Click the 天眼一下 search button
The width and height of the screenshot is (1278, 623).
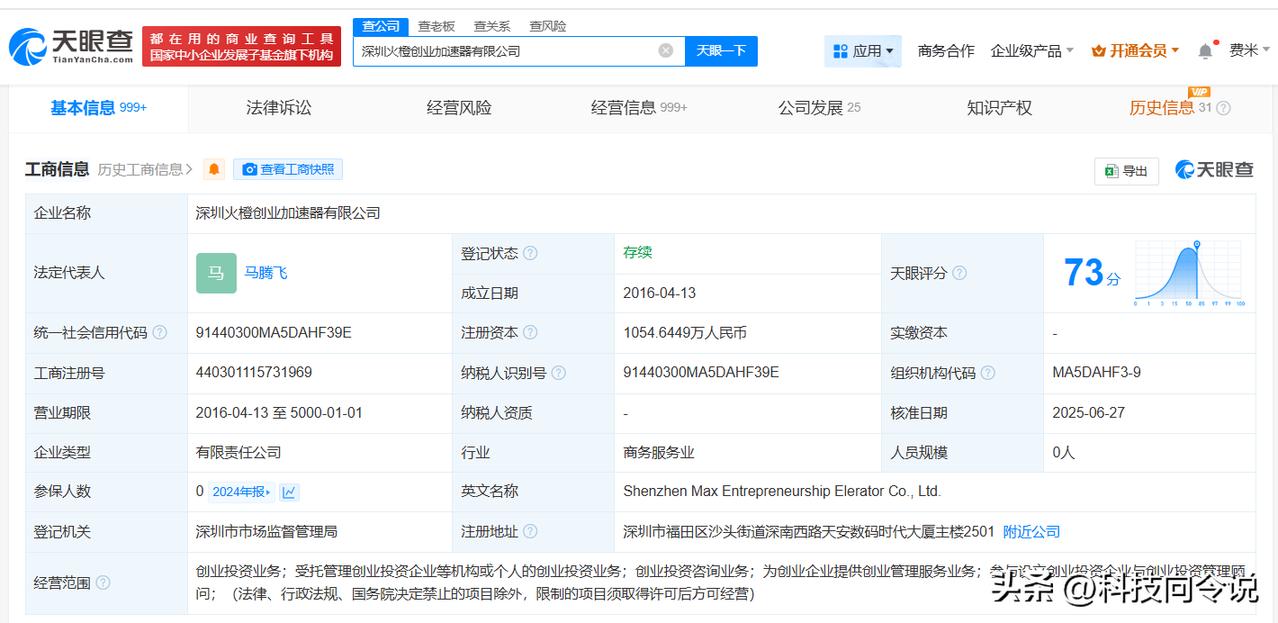click(x=721, y=51)
